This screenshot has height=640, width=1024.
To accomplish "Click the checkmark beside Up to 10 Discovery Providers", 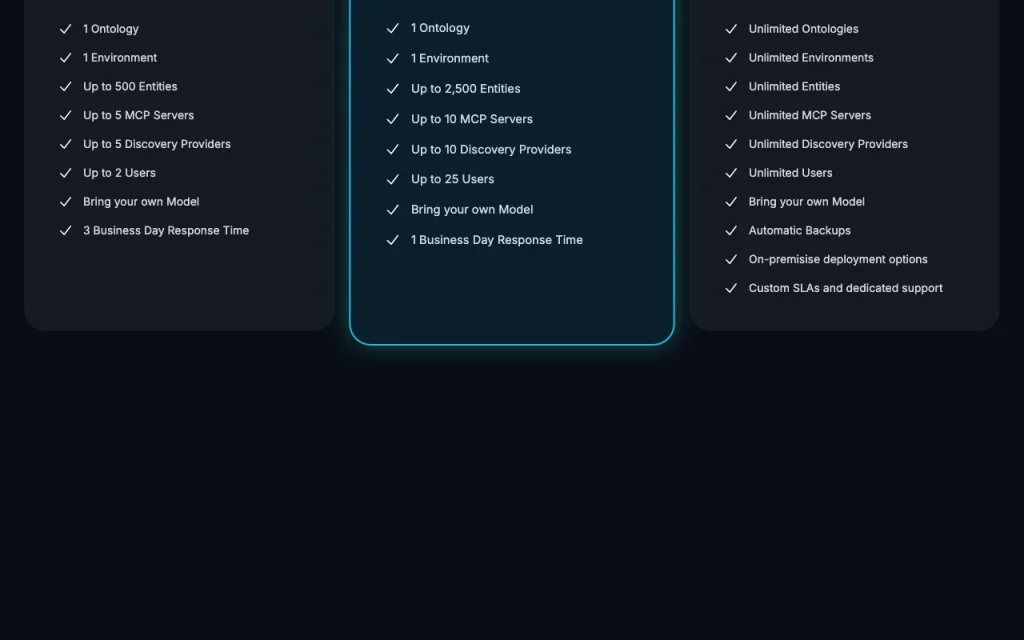I will (x=392, y=150).
